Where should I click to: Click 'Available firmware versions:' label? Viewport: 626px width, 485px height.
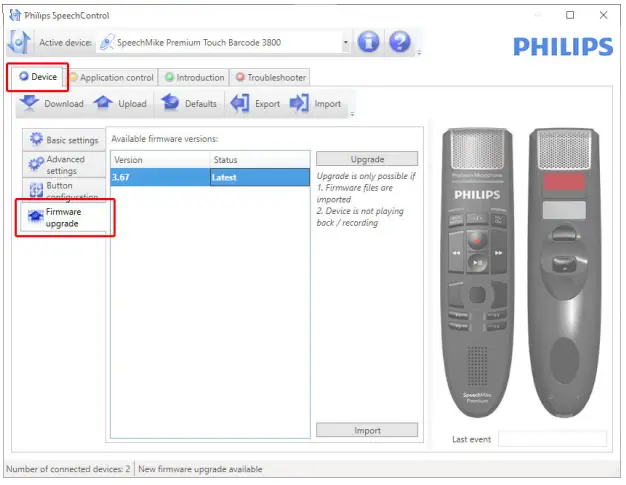pyautogui.click(x=164, y=139)
